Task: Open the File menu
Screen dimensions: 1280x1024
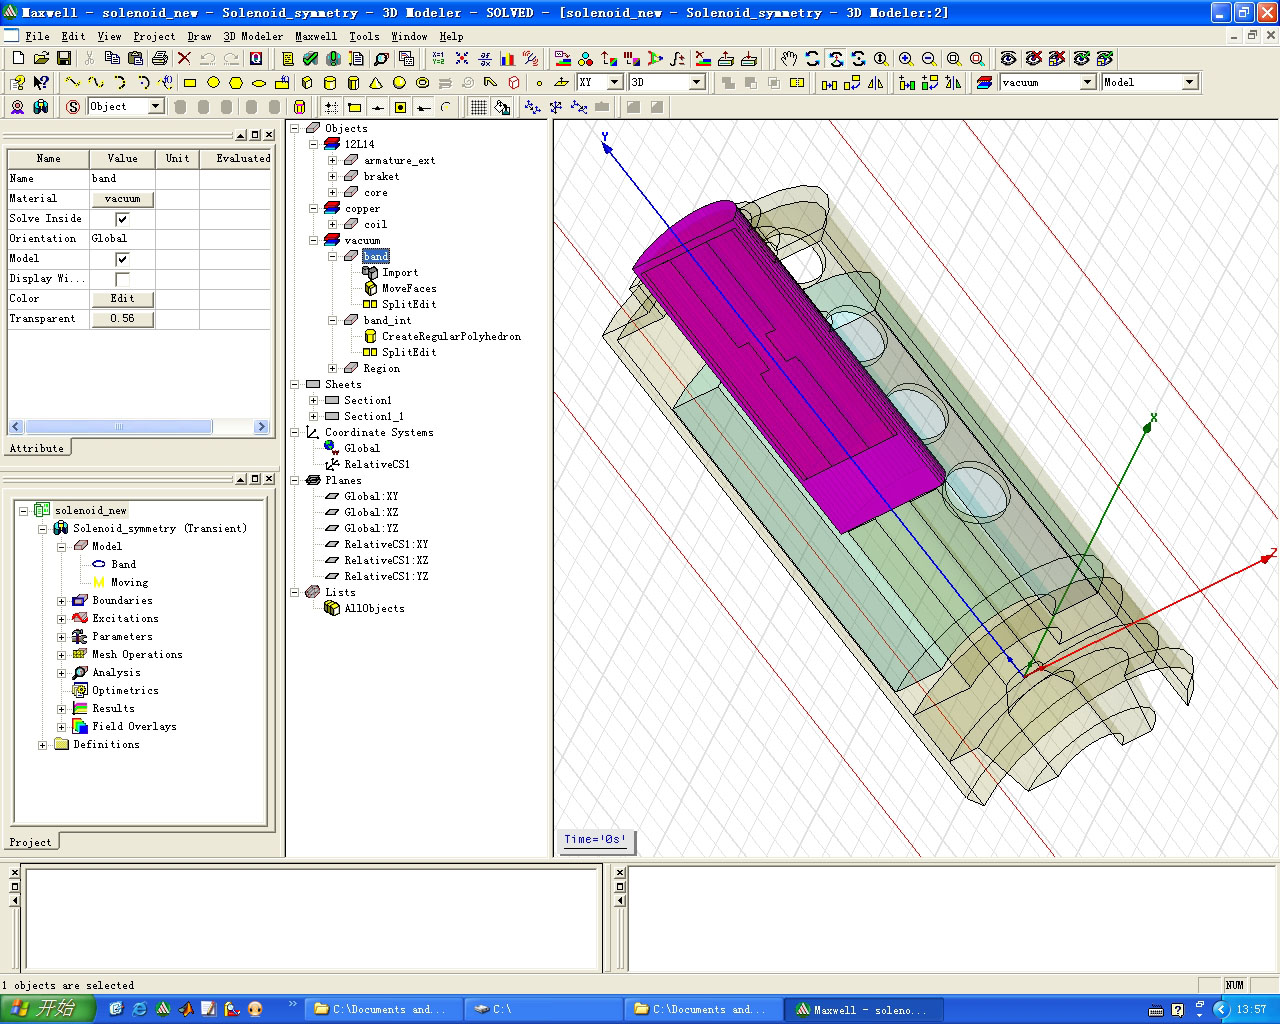Action: tap(37, 36)
